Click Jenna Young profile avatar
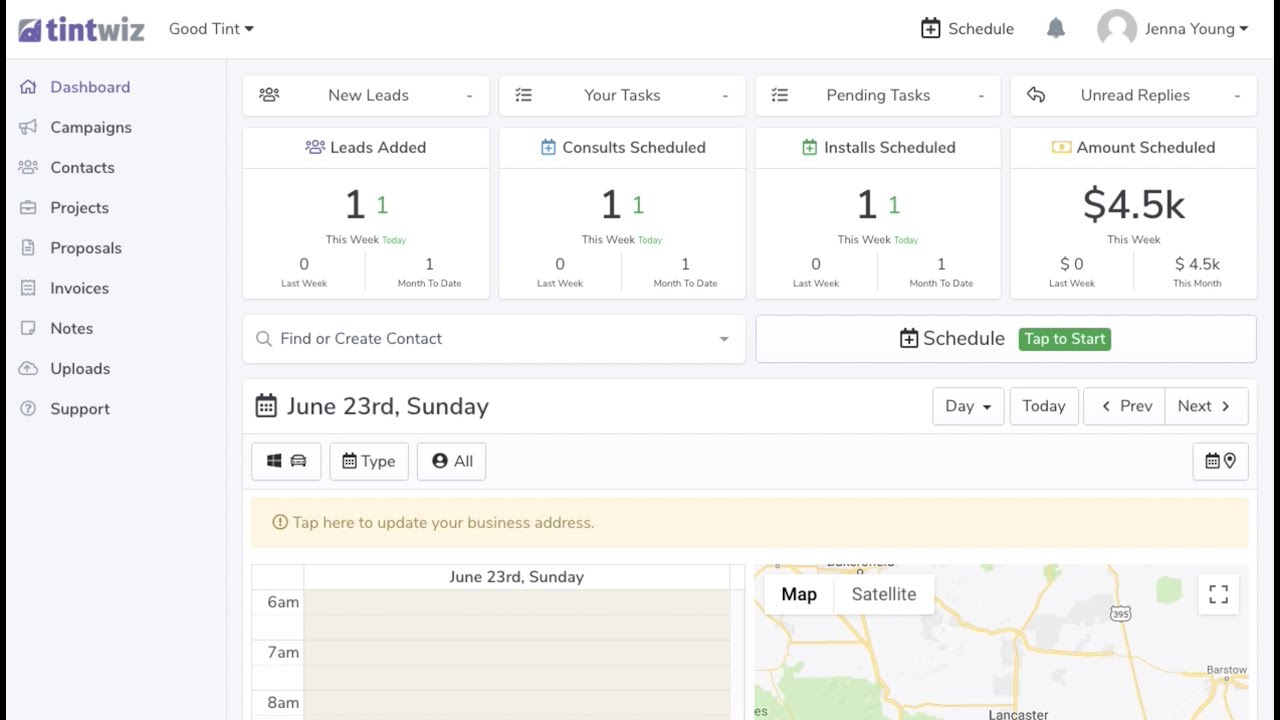This screenshot has width=1280, height=720. (x=1117, y=29)
